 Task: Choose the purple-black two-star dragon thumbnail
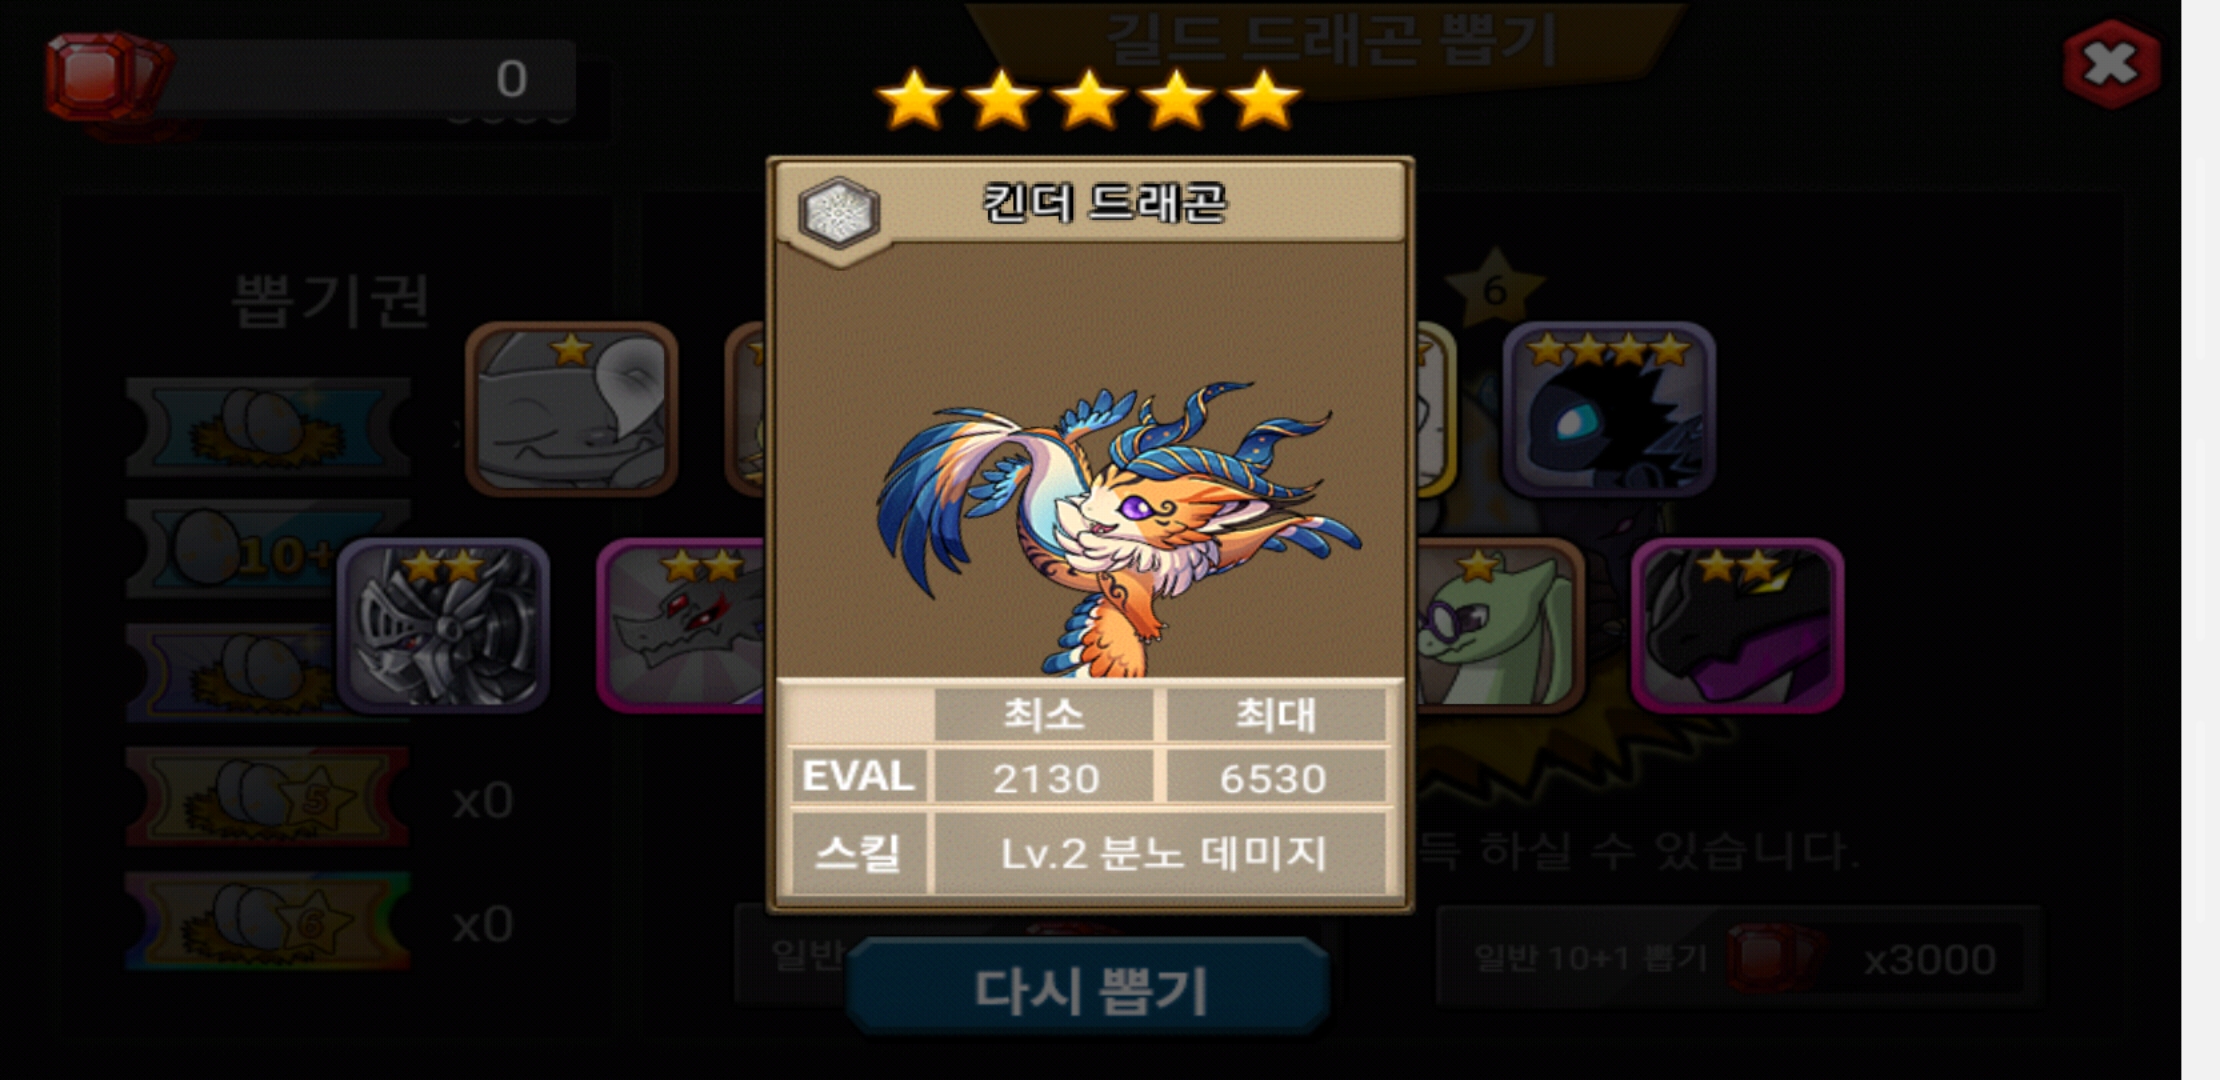(1737, 625)
